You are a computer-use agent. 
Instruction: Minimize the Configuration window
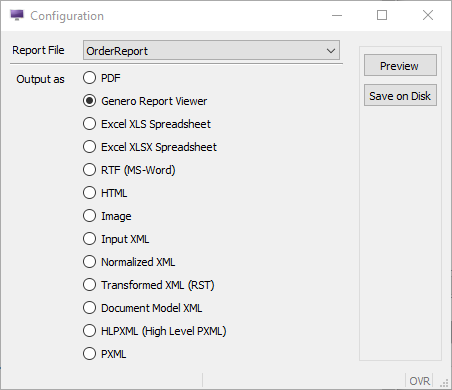(337, 15)
